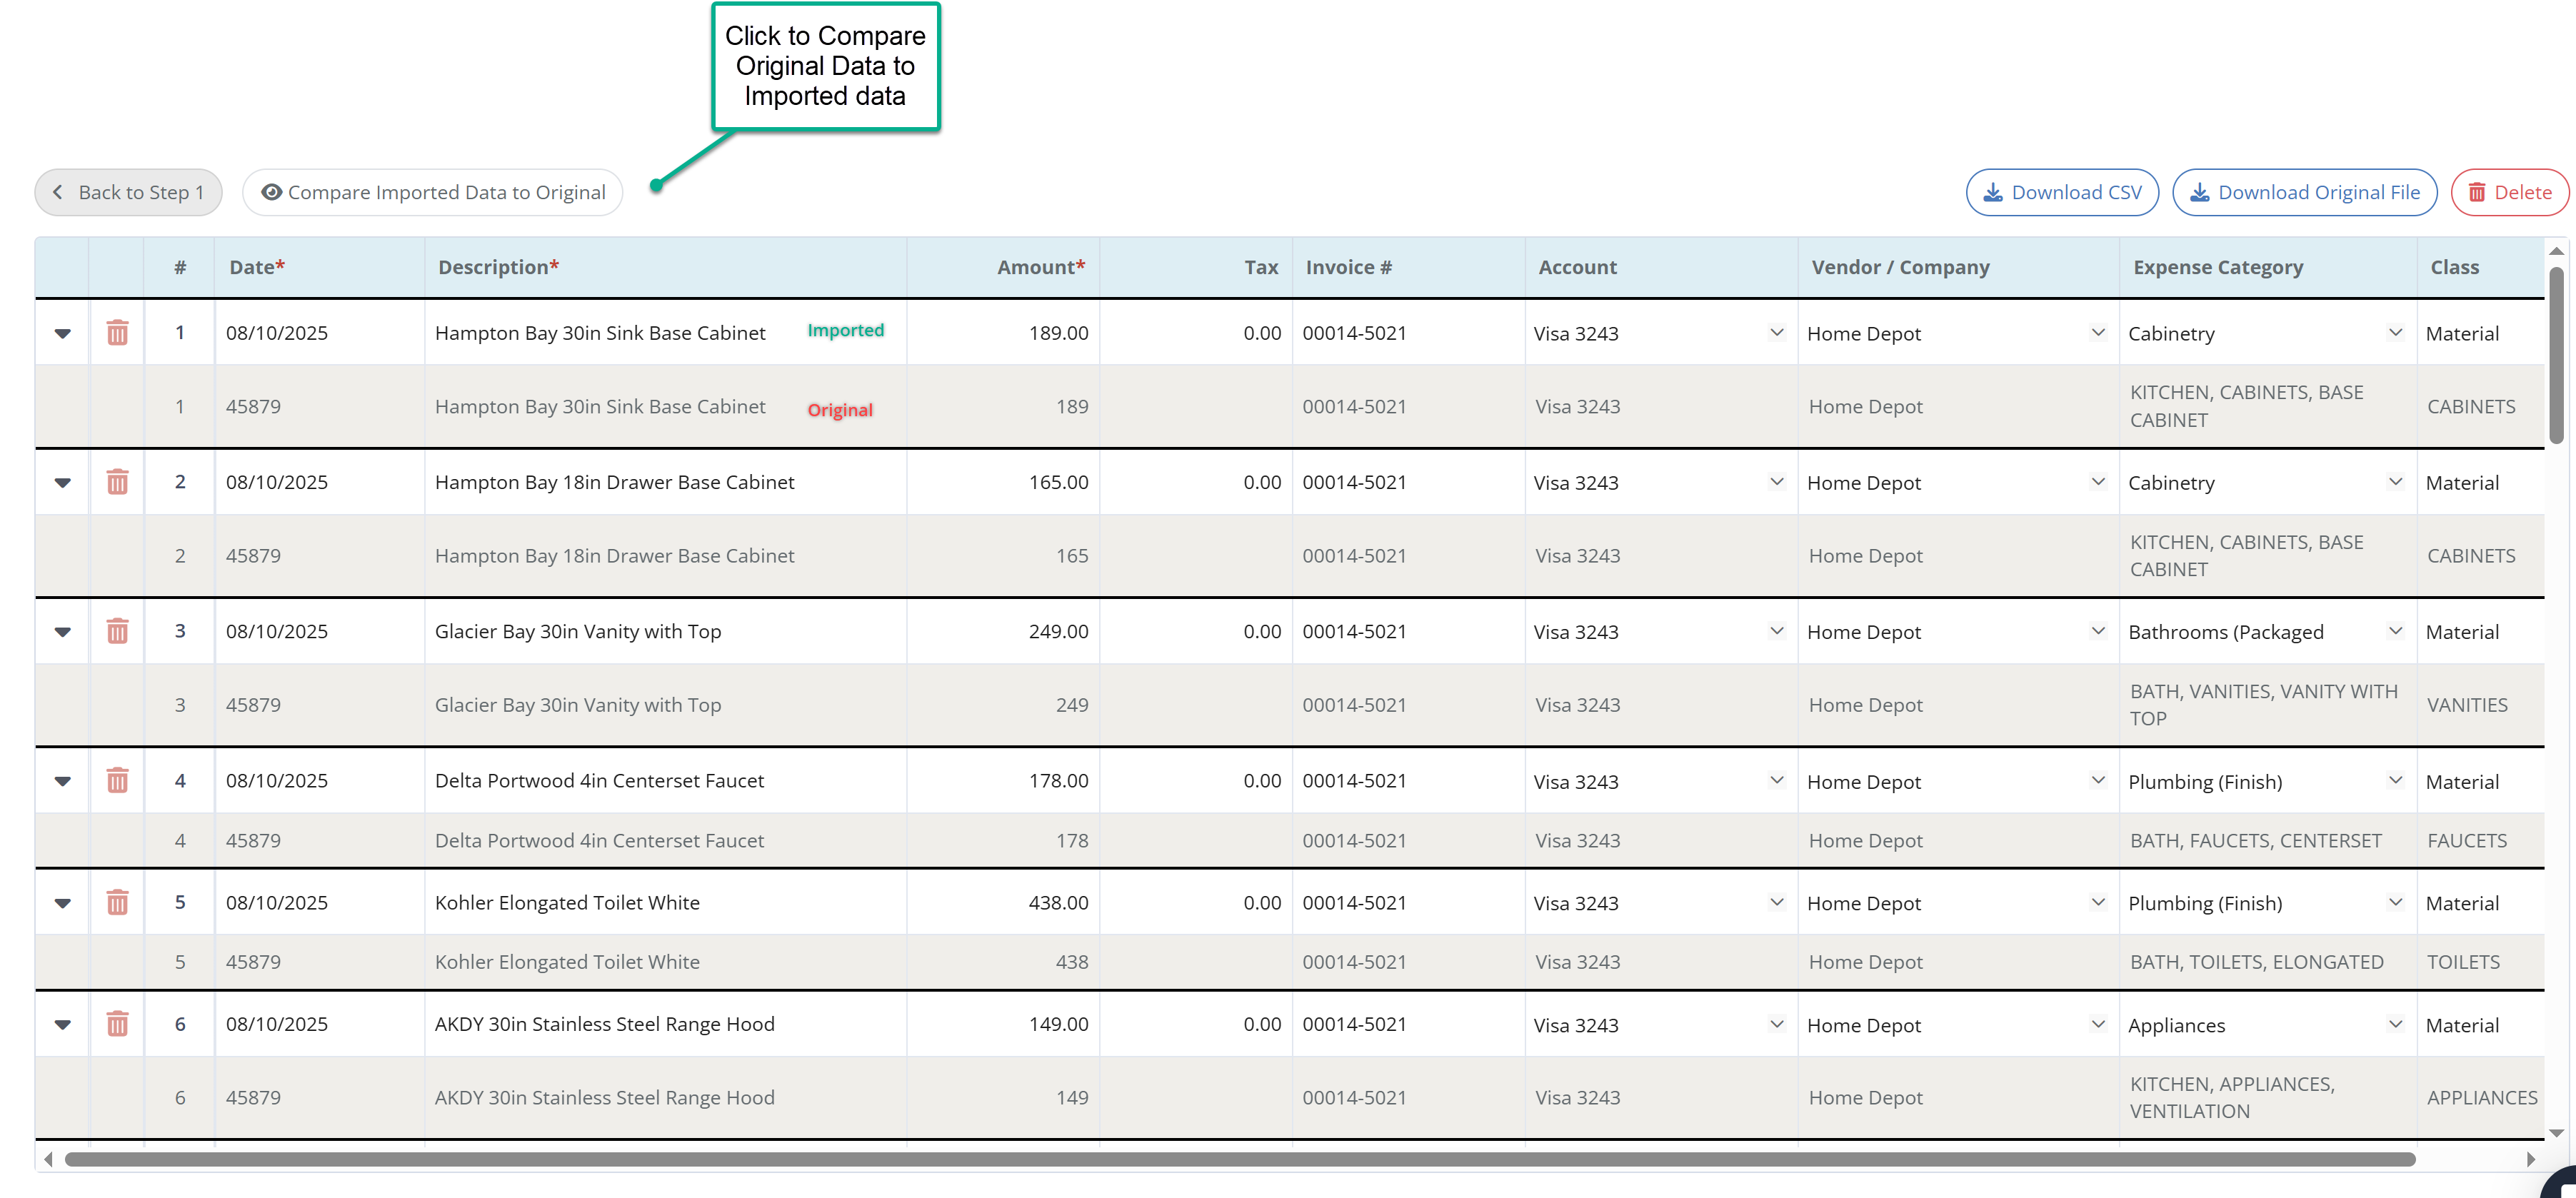2576x1198 pixels.
Task: Click the horizontal scrollbar at the table bottom
Action: 1240,1159
